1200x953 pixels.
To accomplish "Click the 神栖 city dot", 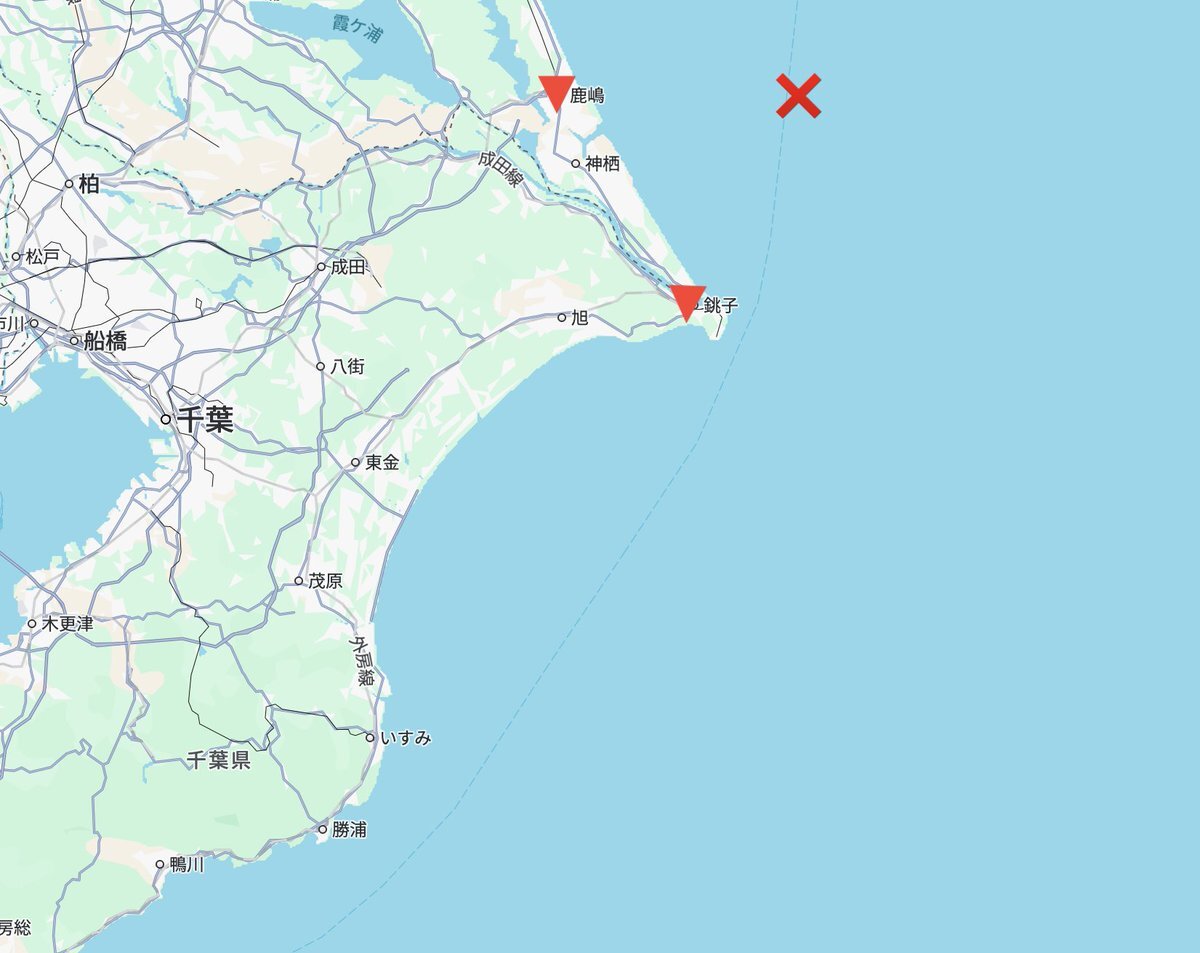I will [x=576, y=163].
